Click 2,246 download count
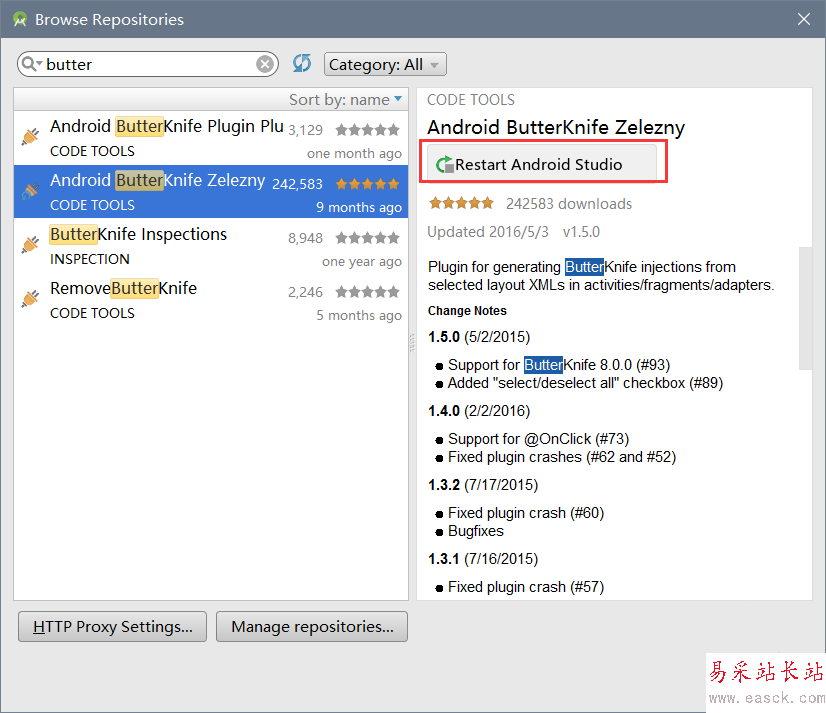The height and width of the screenshot is (713, 826). coord(305,292)
